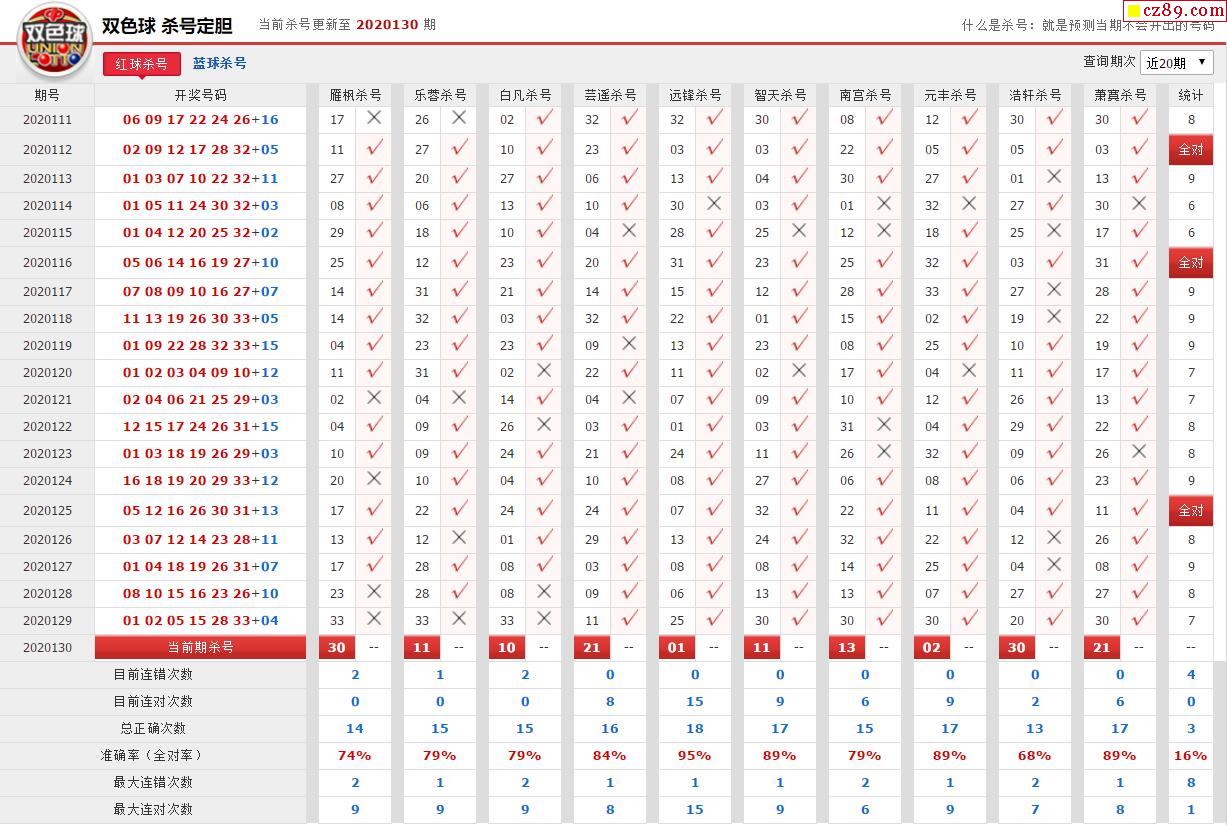Click the 准确率（全对率） row label
The height and width of the screenshot is (825, 1227).
tap(153, 755)
